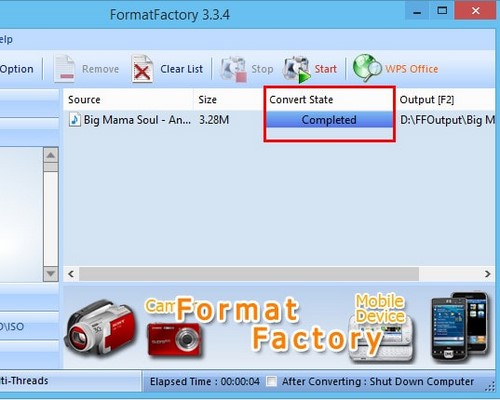
Task: Click the horizontal scrollbar left arrow
Action: coord(71,274)
